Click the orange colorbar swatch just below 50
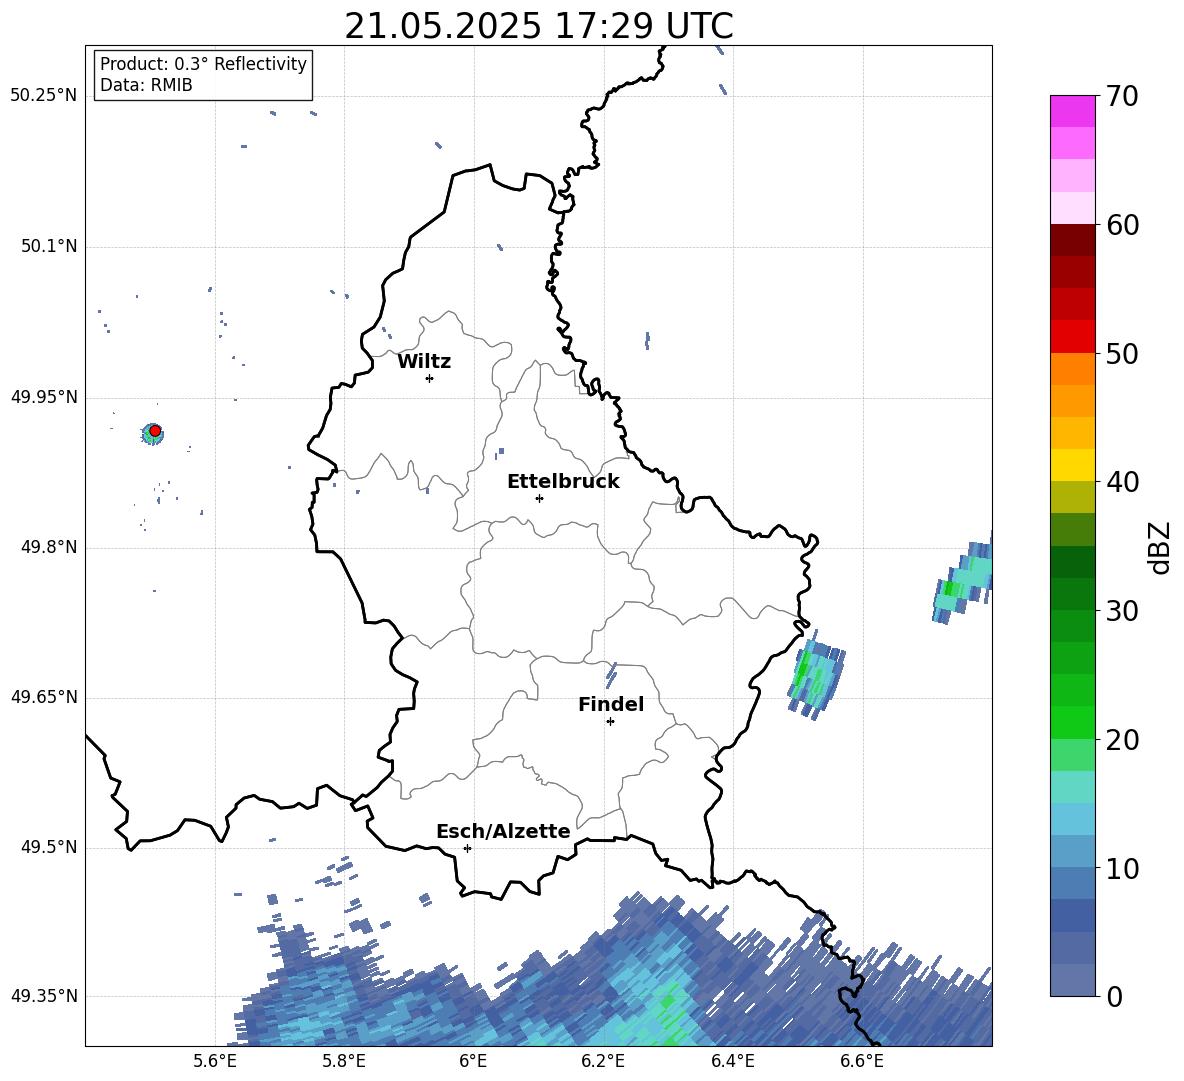 [1072, 368]
